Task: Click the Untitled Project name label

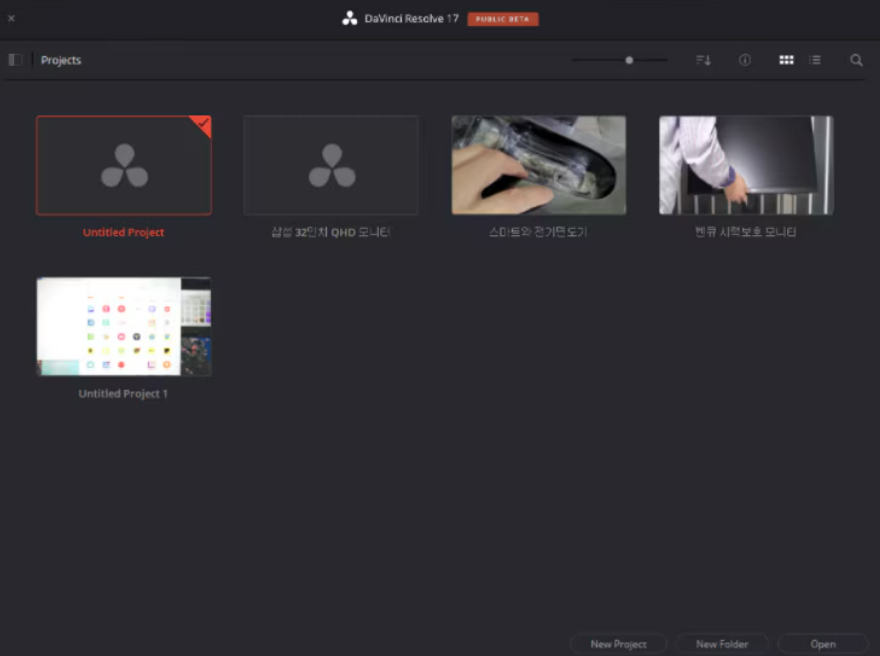Action: pyautogui.click(x=123, y=232)
